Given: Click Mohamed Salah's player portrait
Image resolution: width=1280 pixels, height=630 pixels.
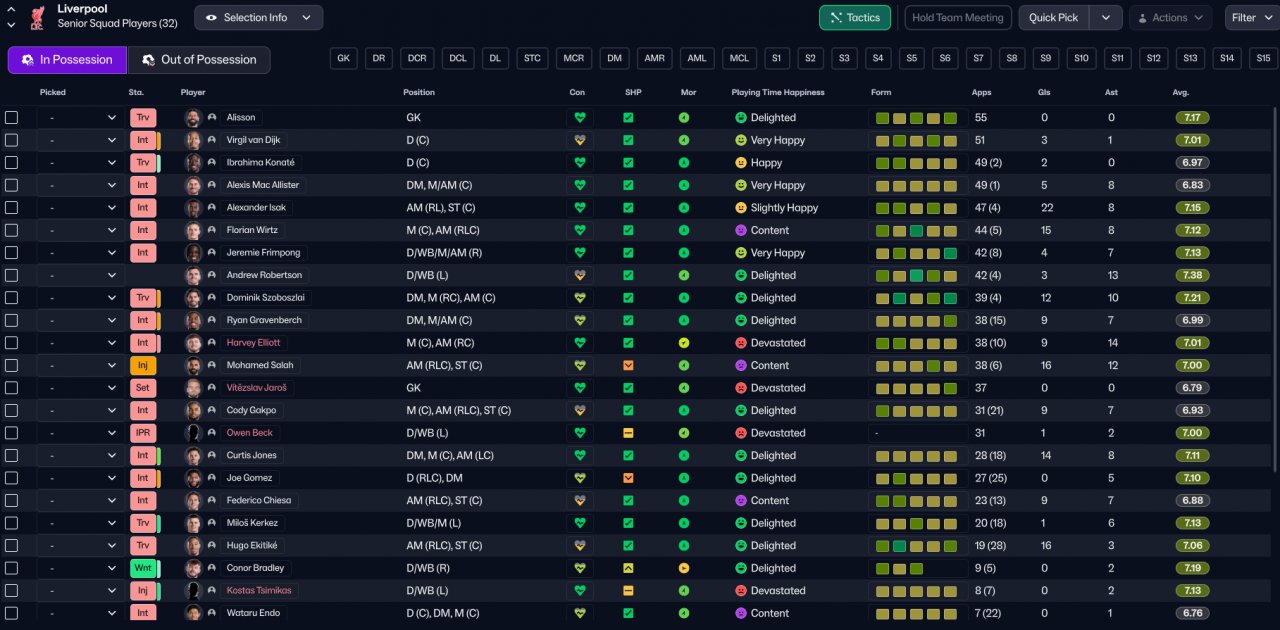Looking at the screenshot, I should (193, 365).
